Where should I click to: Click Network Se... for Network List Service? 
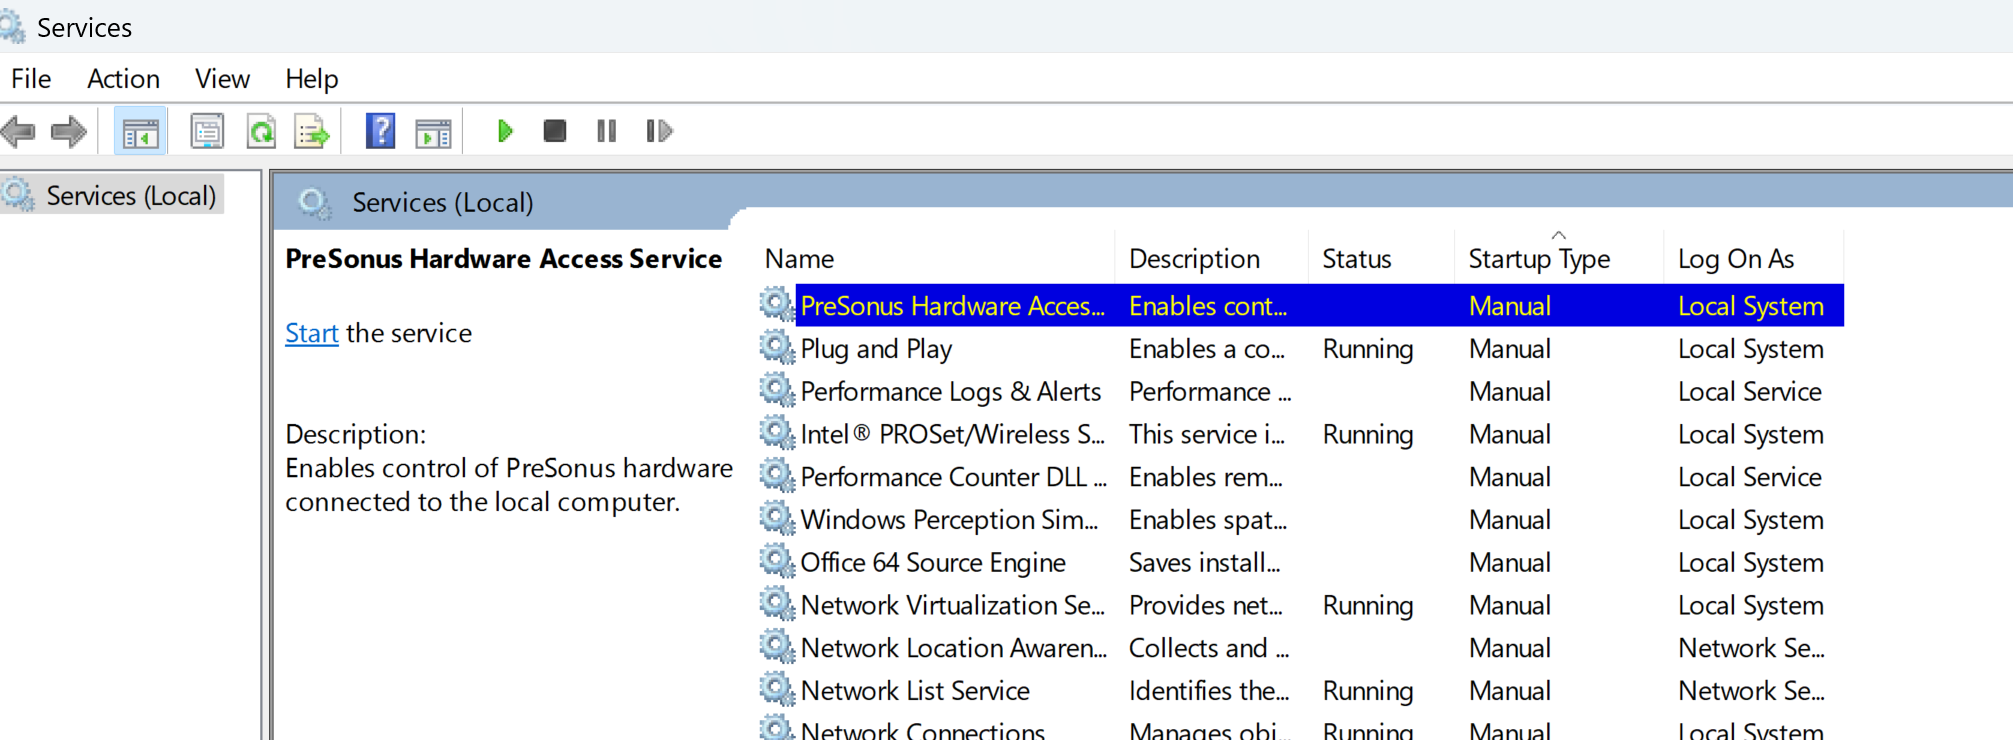(1751, 691)
